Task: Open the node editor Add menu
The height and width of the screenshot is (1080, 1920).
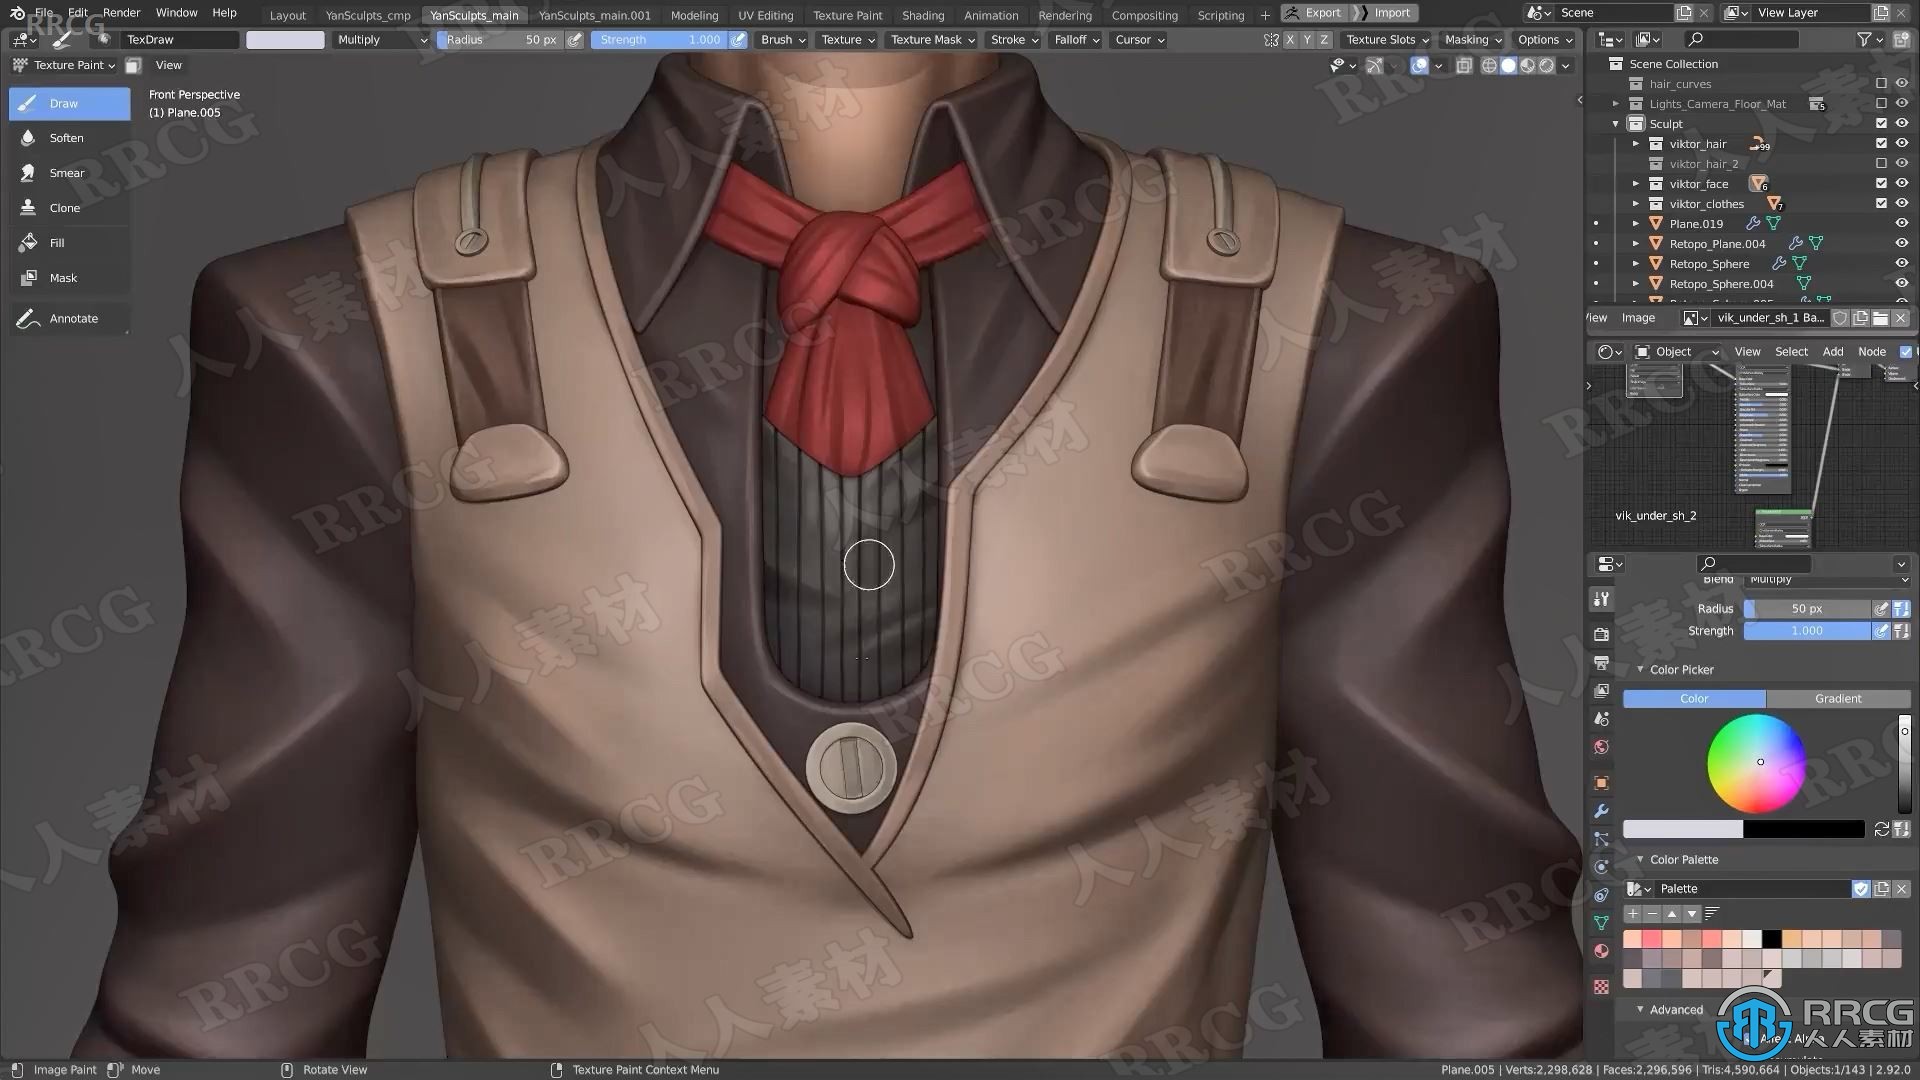Action: pos(1832,352)
